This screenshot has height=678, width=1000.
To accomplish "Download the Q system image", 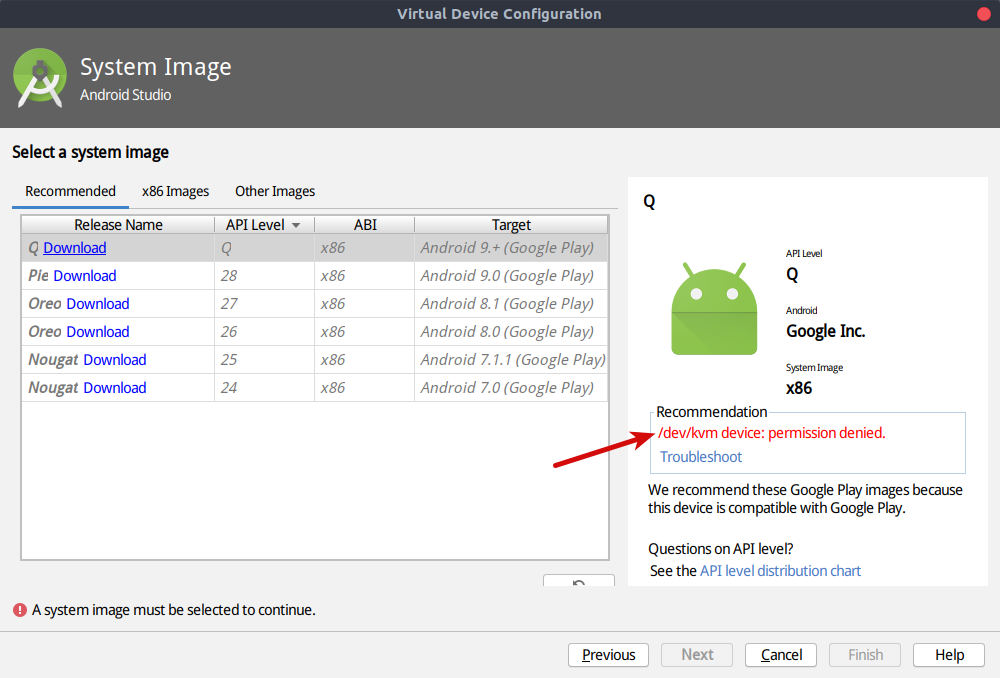I will (75, 248).
